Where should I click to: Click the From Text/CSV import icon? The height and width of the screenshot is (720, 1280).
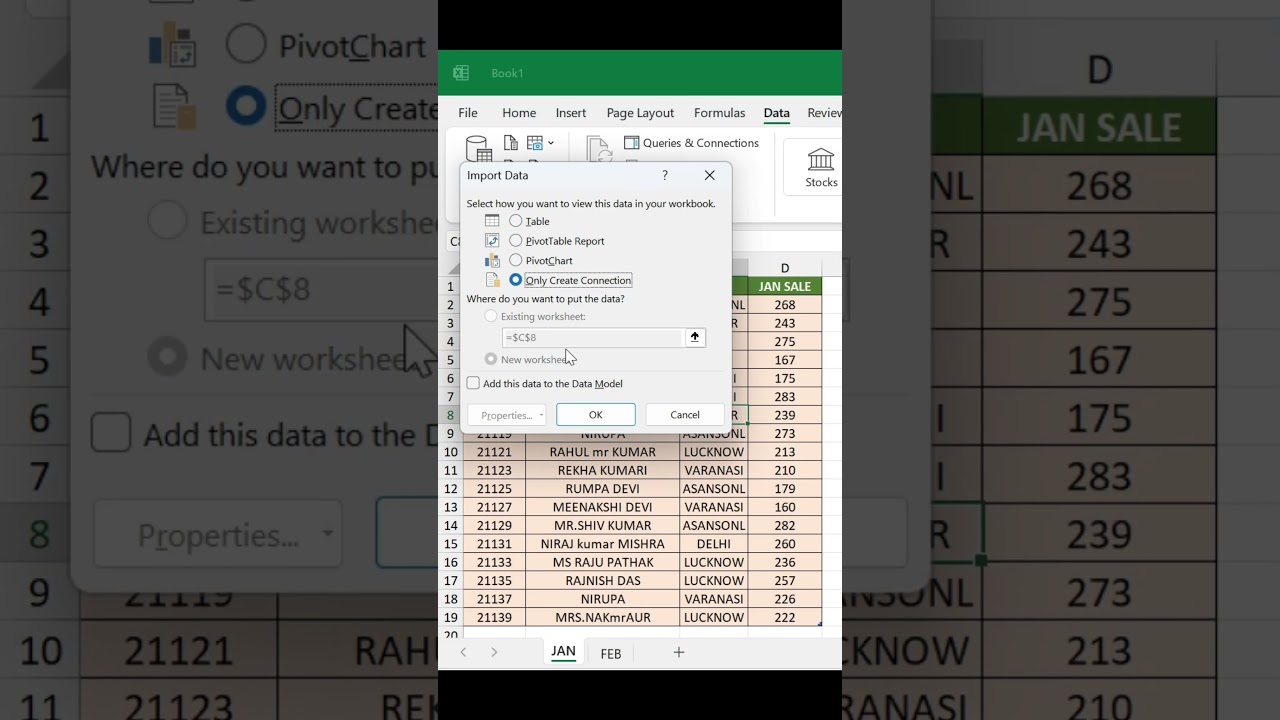(x=511, y=143)
